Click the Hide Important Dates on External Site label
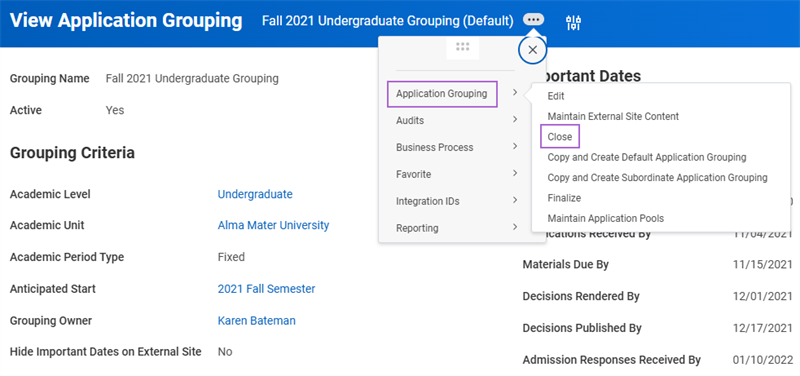The image size is (800, 376). tap(106, 352)
